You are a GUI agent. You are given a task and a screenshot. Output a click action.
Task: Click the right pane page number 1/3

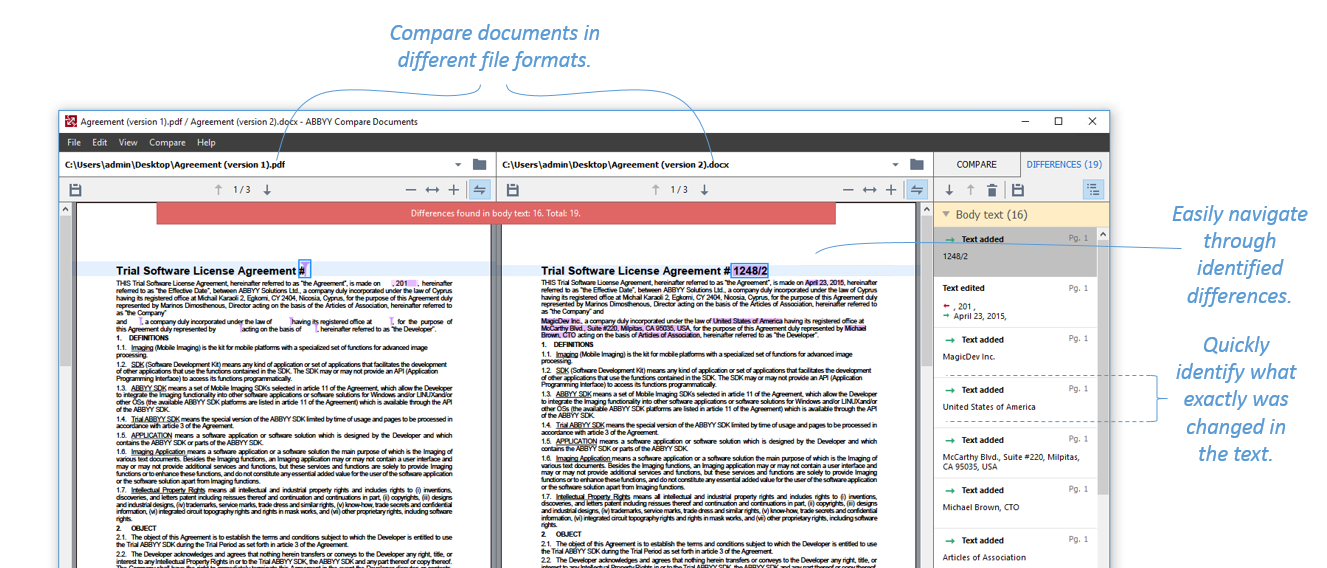tap(679, 190)
